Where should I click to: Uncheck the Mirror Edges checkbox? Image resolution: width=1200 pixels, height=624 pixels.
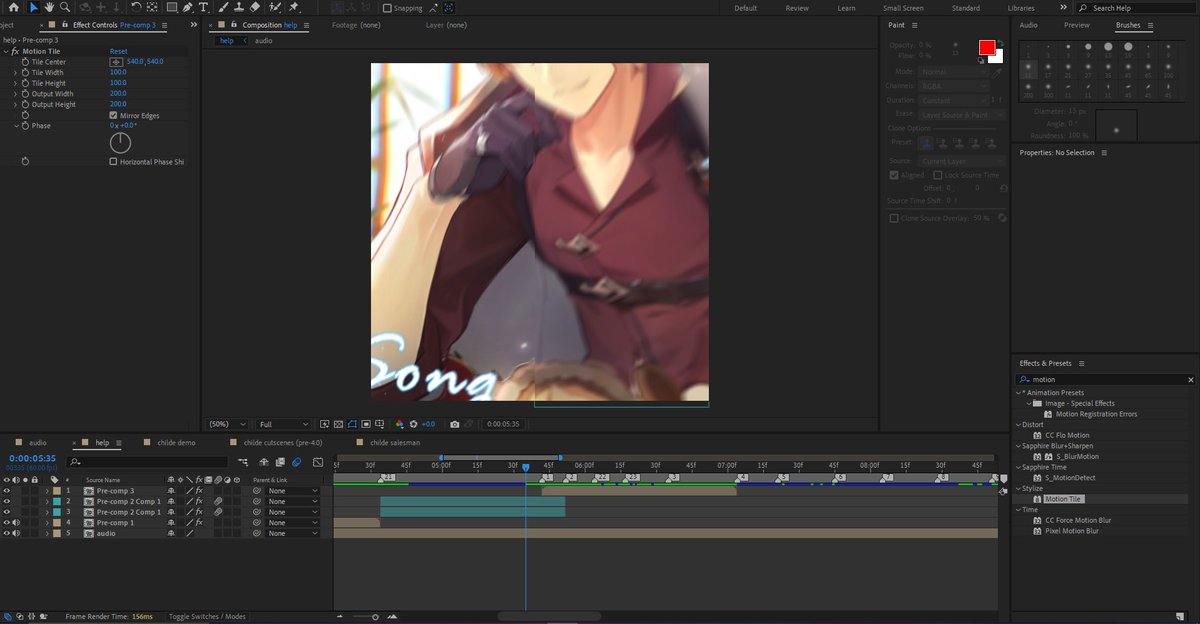click(113, 115)
